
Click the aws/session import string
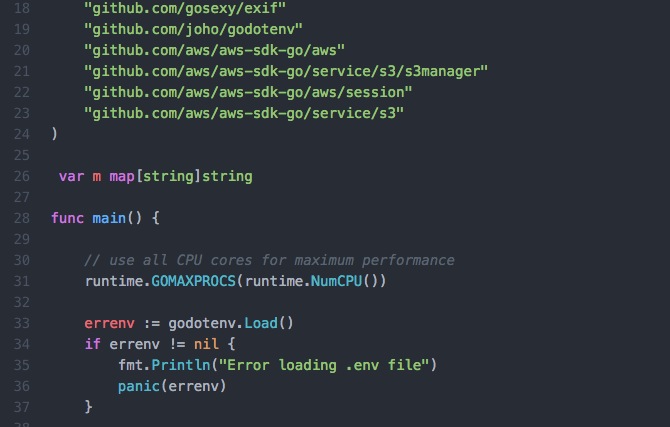tap(248, 92)
